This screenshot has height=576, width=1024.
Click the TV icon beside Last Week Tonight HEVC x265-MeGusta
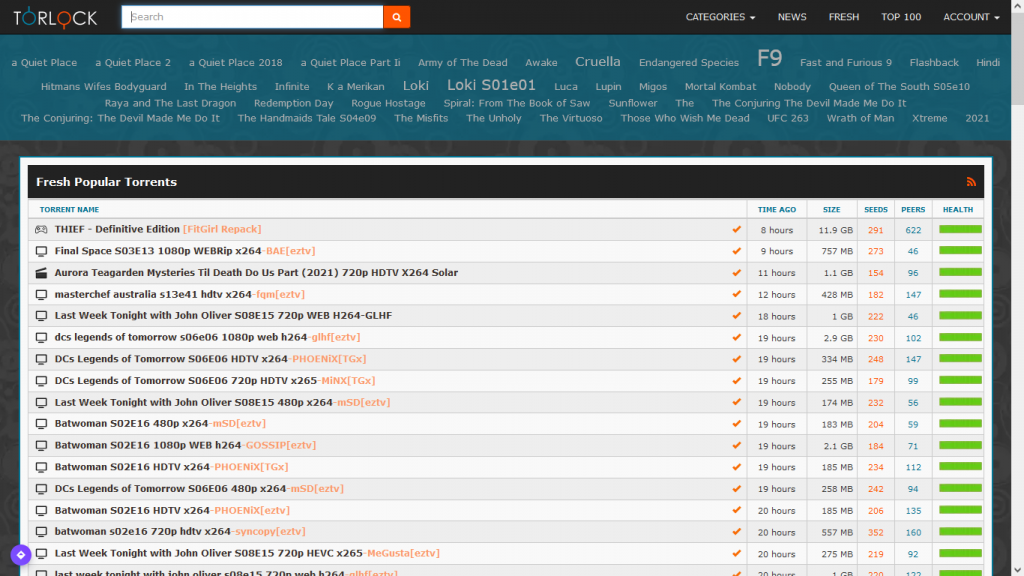pos(41,553)
